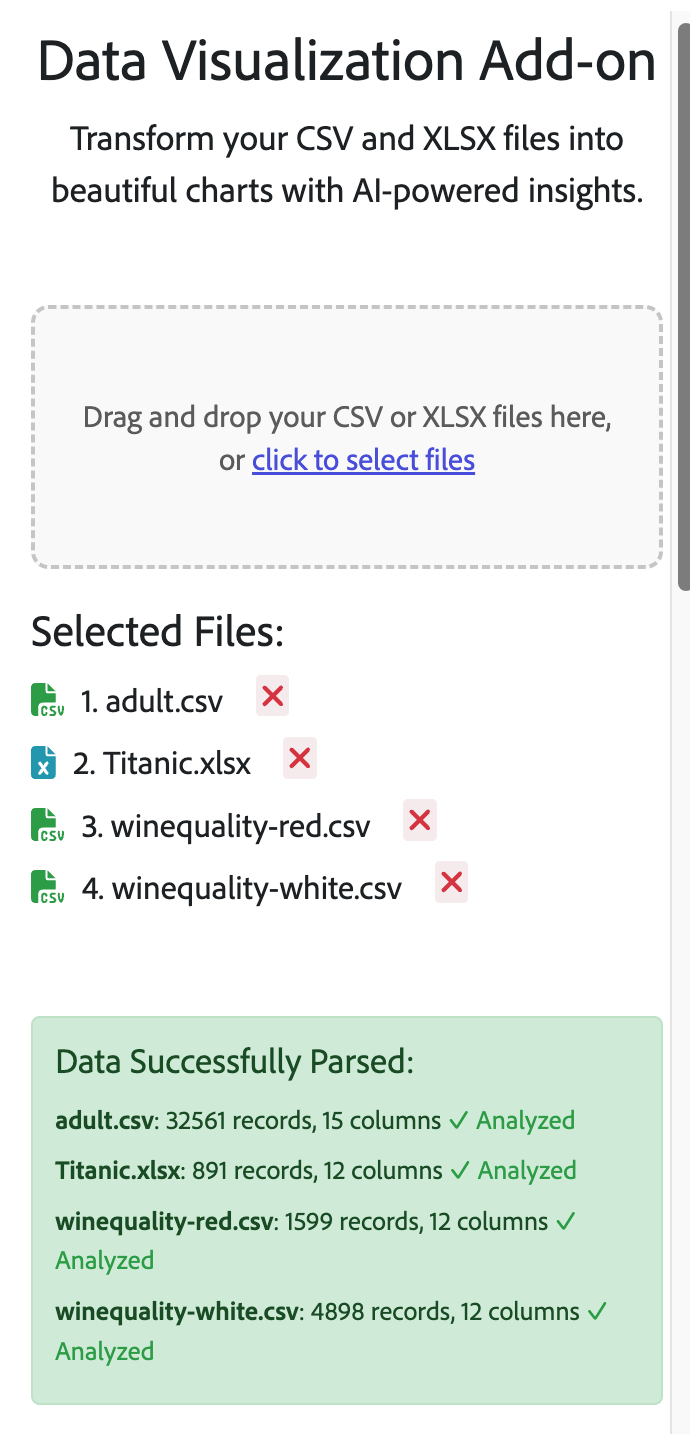The image size is (690, 1434).
Task: Click the Titanic.xlsx spreadsheet icon
Action: [x=43, y=763]
